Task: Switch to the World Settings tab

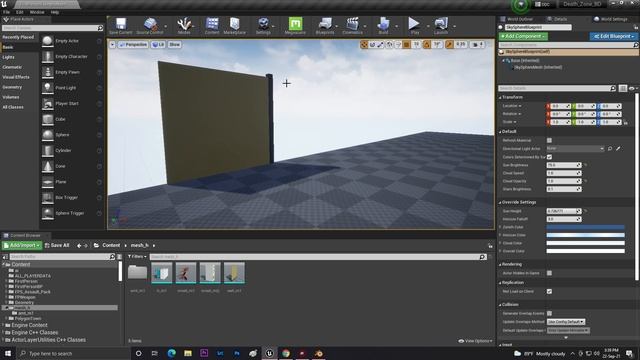Action: point(611,19)
